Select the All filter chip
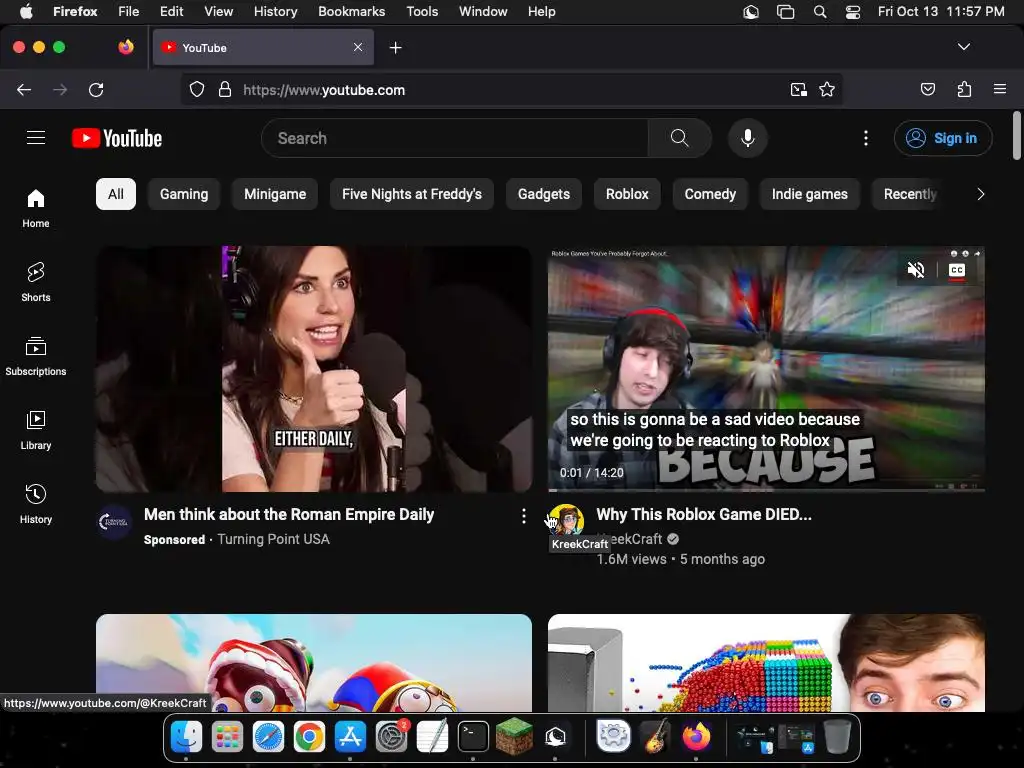The width and height of the screenshot is (1024, 768). (x=116, y=194)
